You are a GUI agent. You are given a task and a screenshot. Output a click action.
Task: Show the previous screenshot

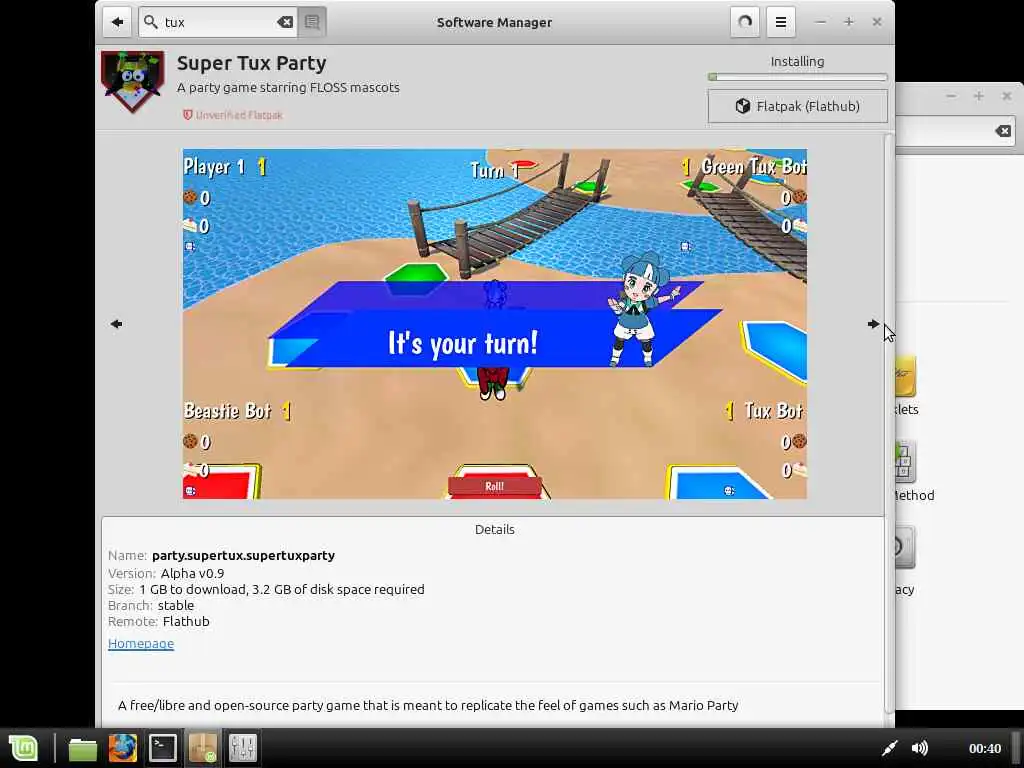pyautogui.click(x=116, y=324)
